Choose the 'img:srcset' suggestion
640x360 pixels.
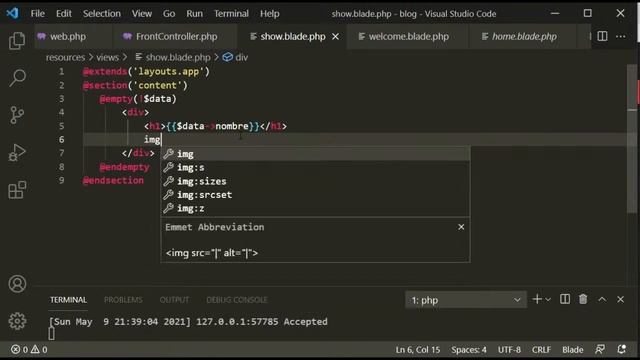point(315,195)
